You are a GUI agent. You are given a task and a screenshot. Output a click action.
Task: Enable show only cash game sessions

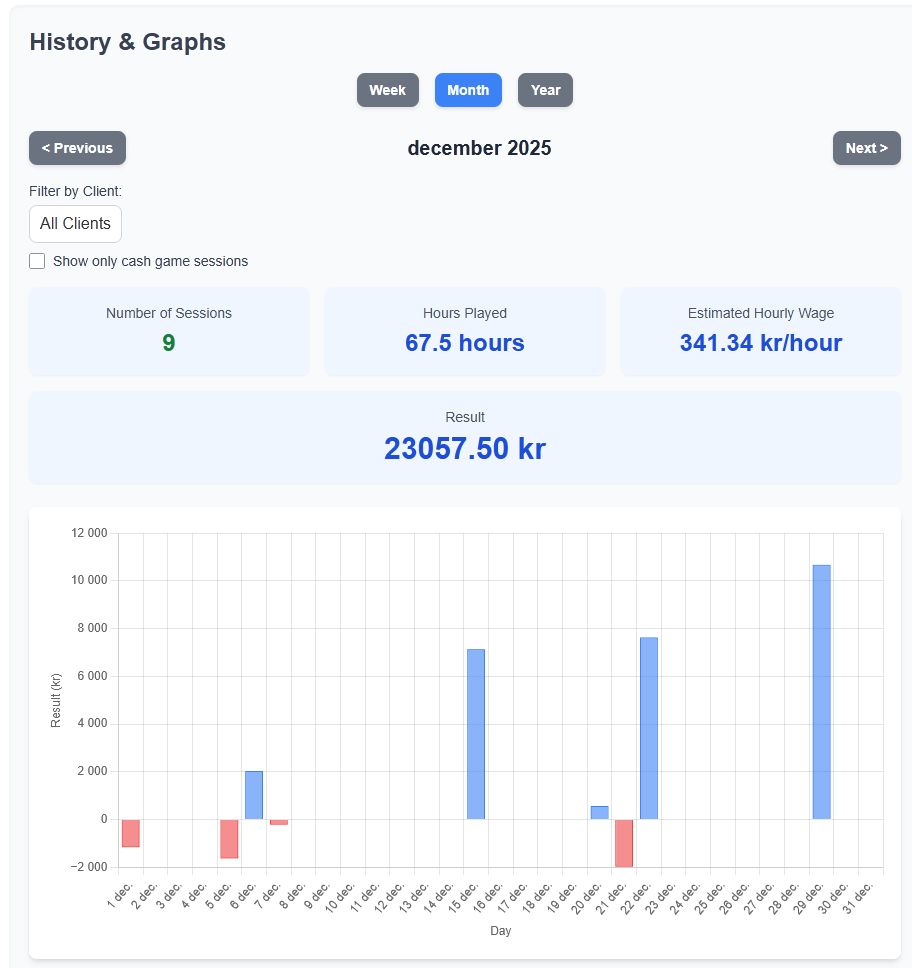[37, 260]
